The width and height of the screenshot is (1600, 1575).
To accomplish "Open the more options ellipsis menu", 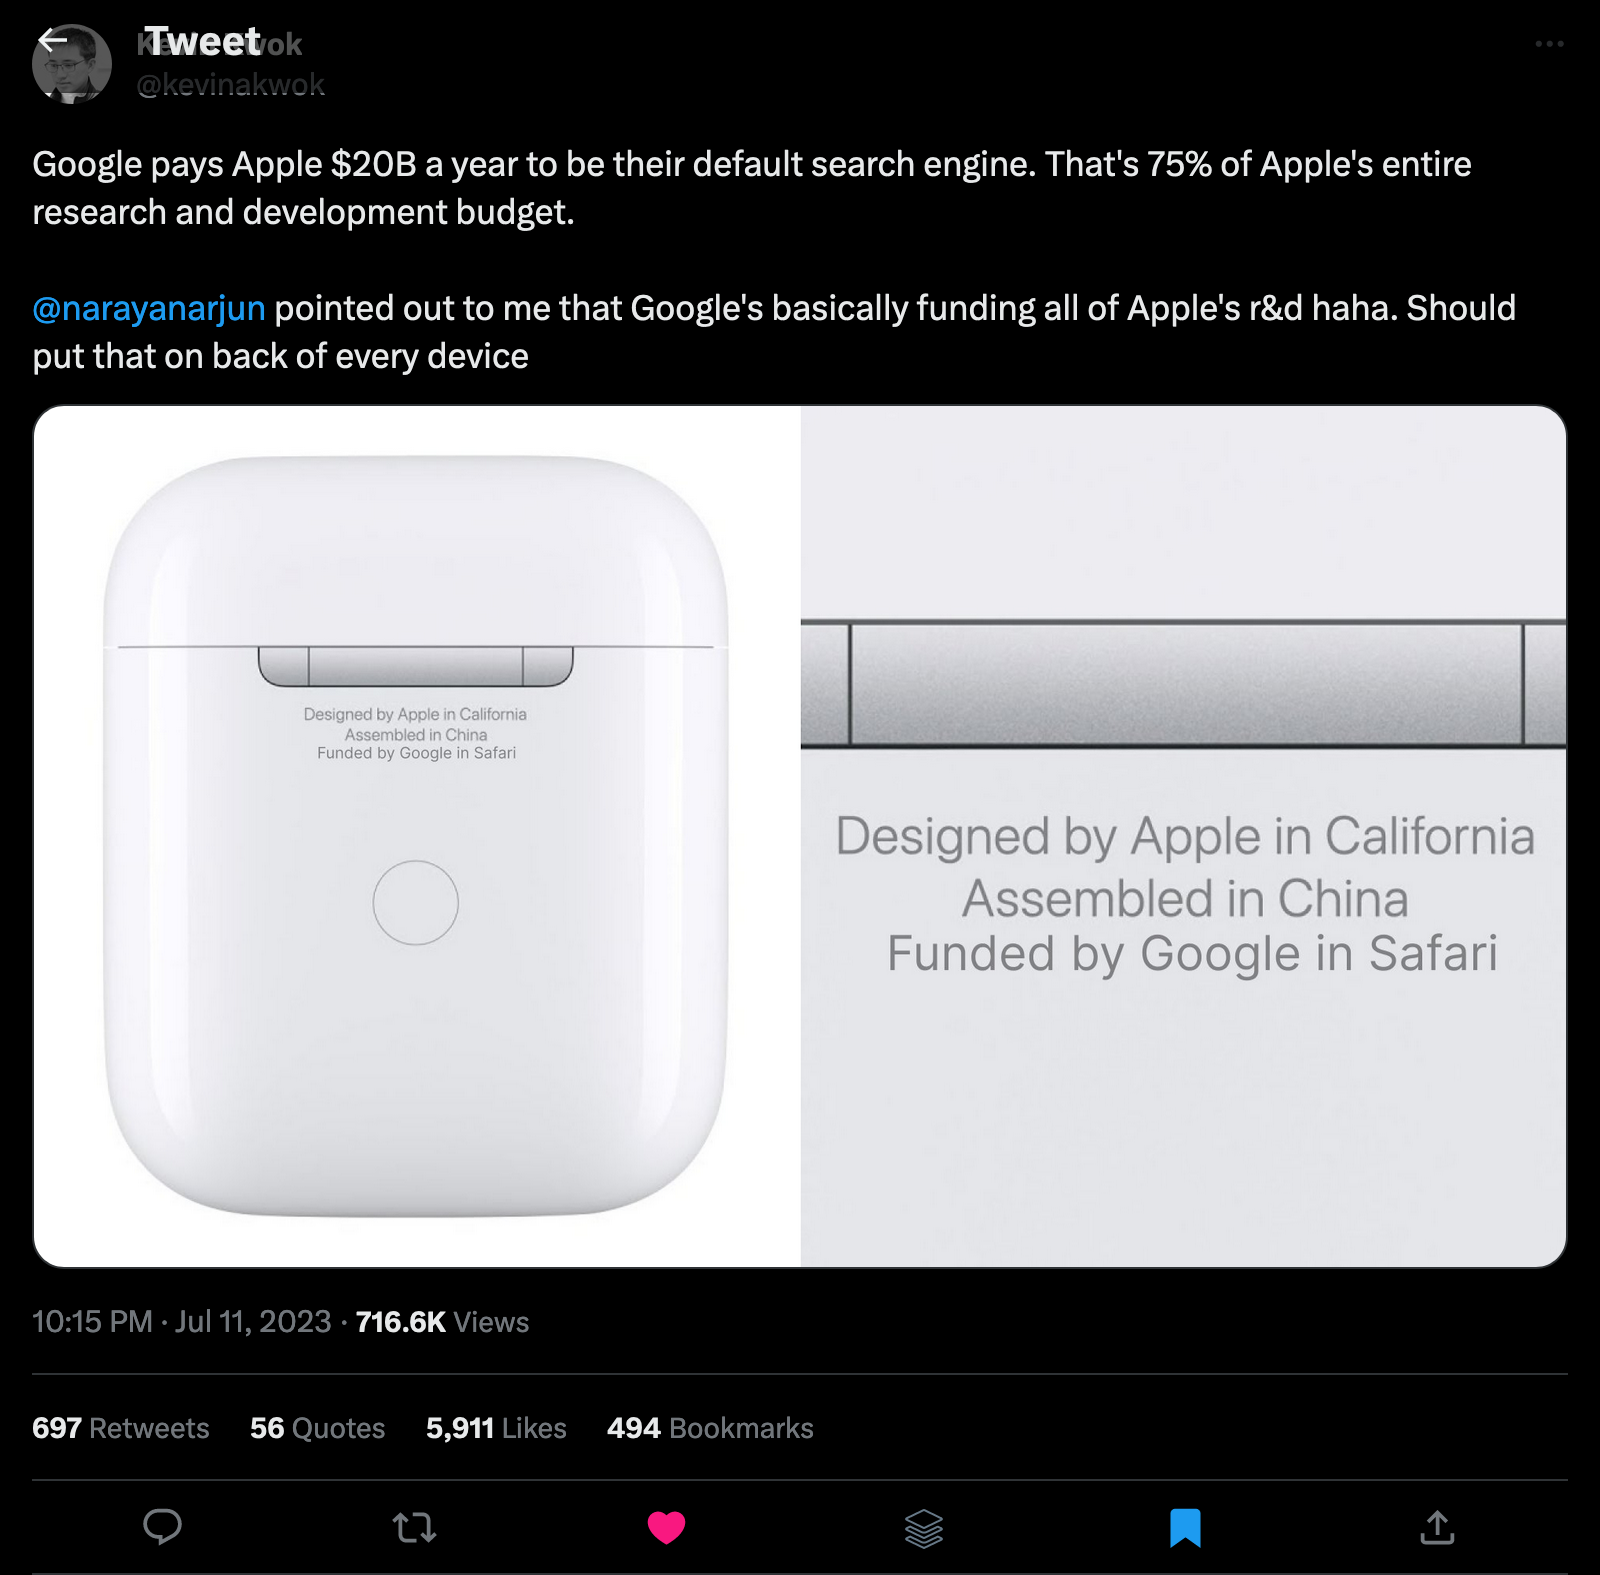I will pos(1549,44).
